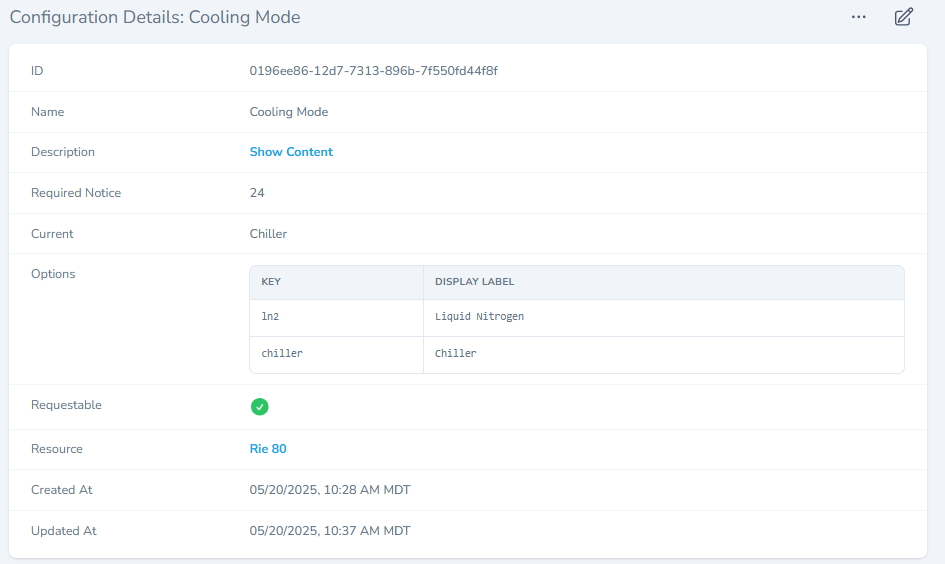
Task: Select the ln2 key cell
Action: (x=271, y=317)
